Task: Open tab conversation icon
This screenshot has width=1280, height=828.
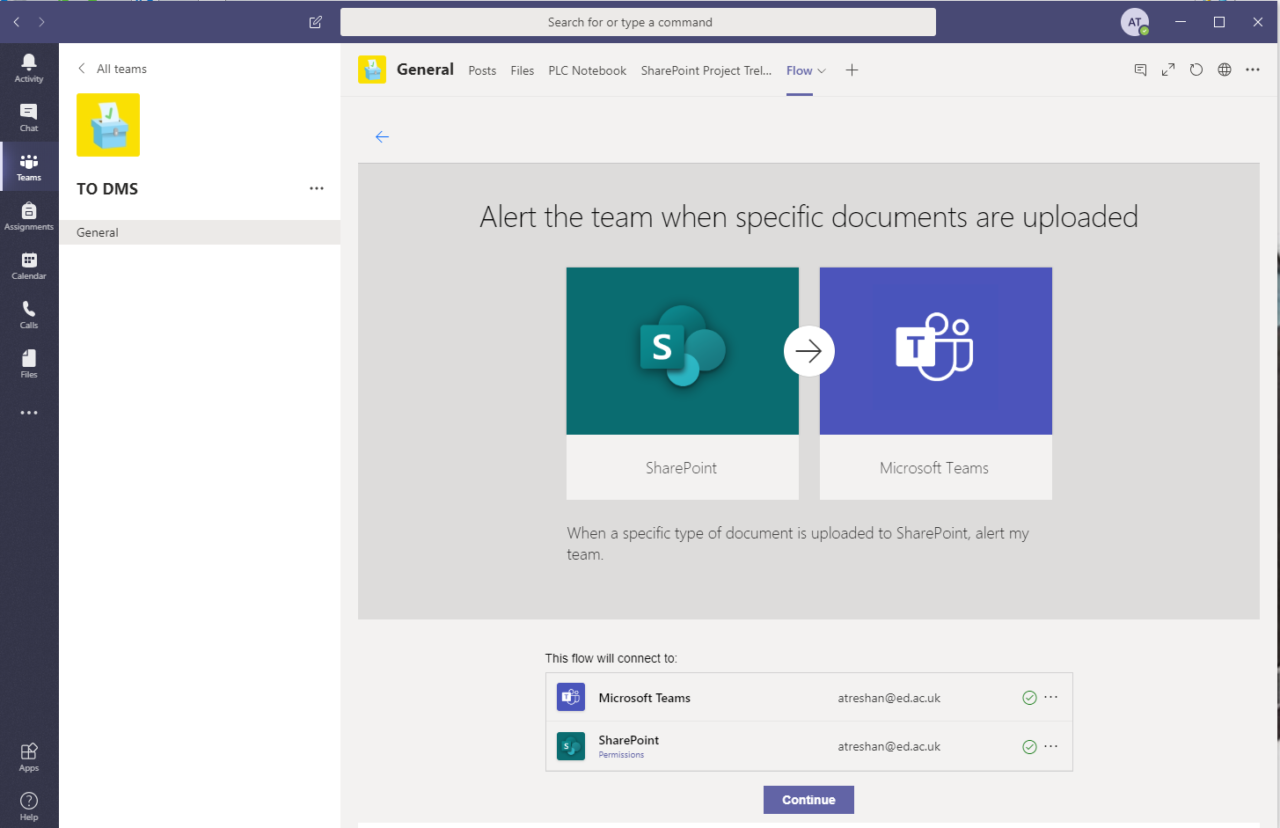Action: coord(1140,70)
